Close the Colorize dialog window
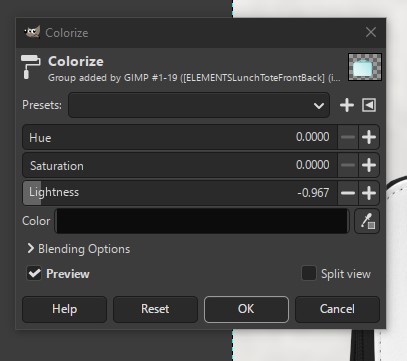The image size is (407, 361). tap(371, 32)
